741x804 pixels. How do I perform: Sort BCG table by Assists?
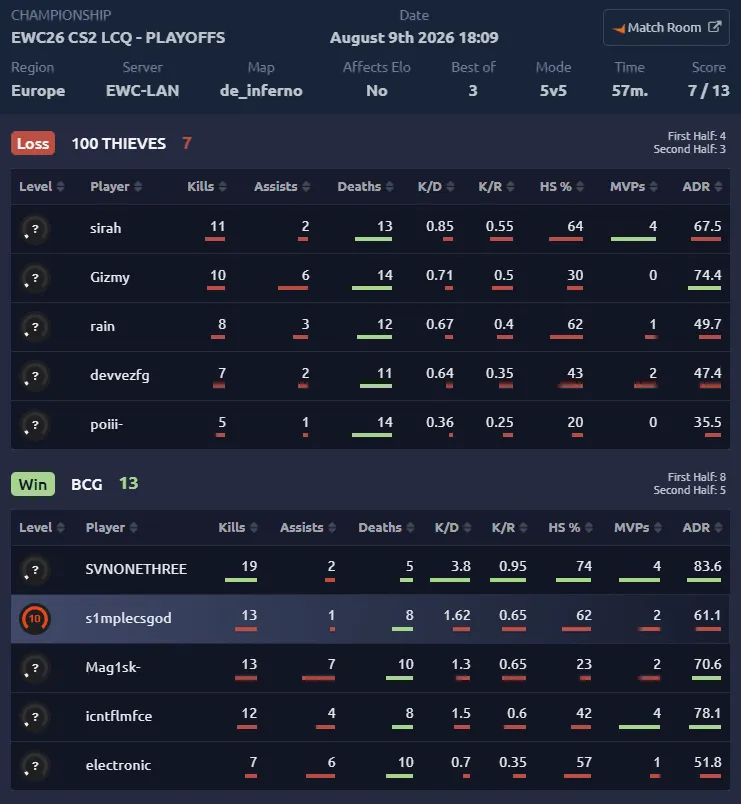pyautogui.click(x=308, y=528)
